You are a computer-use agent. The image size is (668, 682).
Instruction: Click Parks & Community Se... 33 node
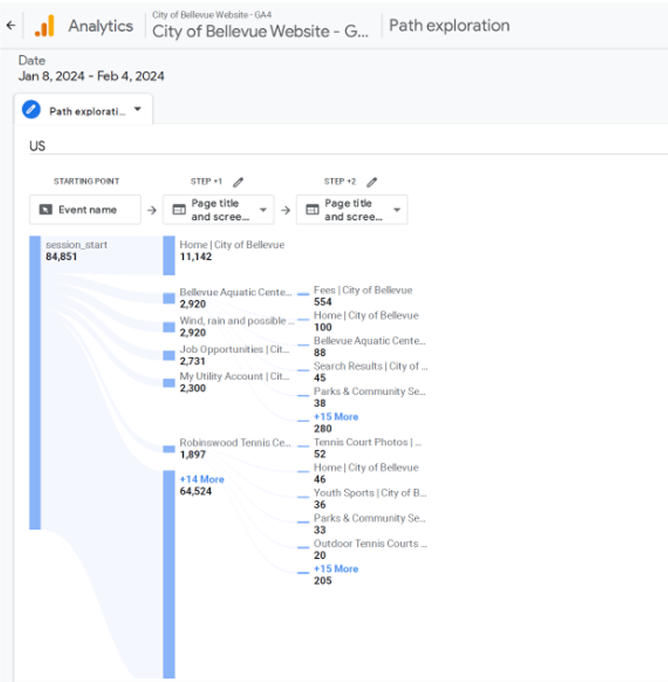tap(370, 524)
